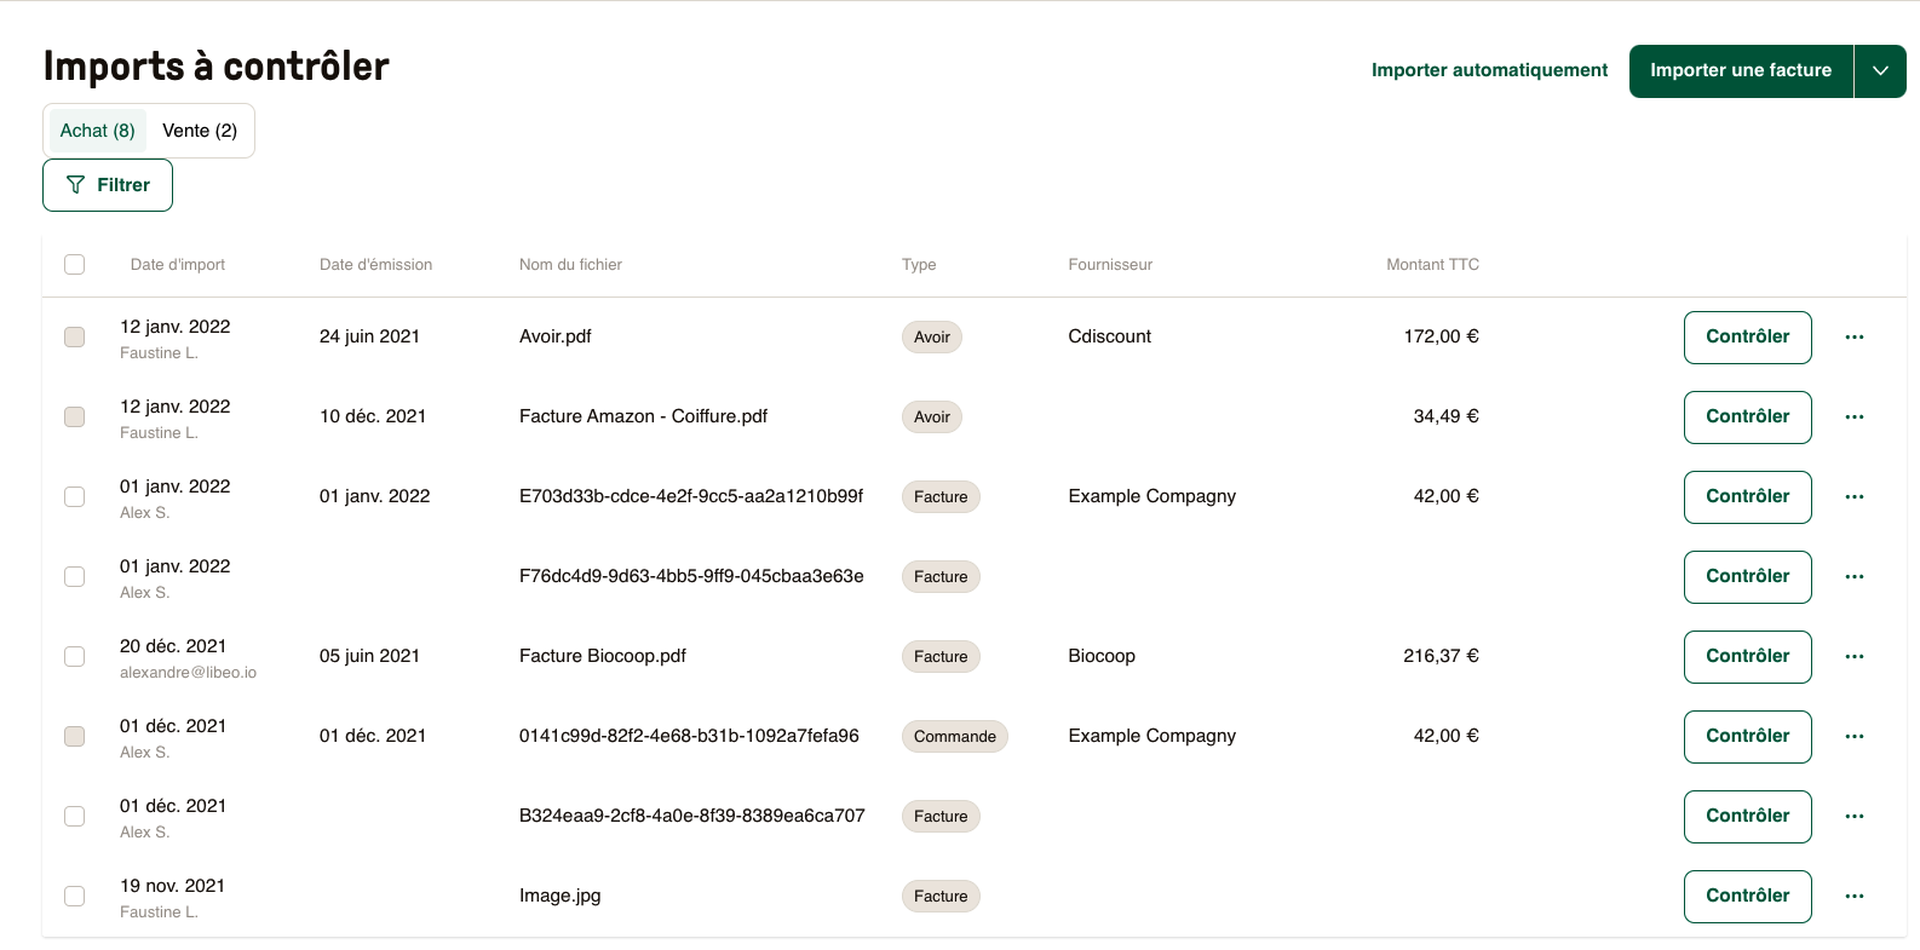Expand the Importer une facture dropdown arrow
This screenshot has height=950, width=1920.
click(1880, 71)
